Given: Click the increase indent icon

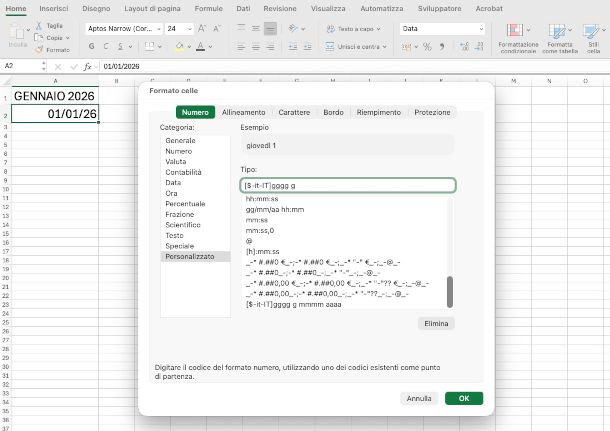Looking at the screenshot, I should 307,47.
